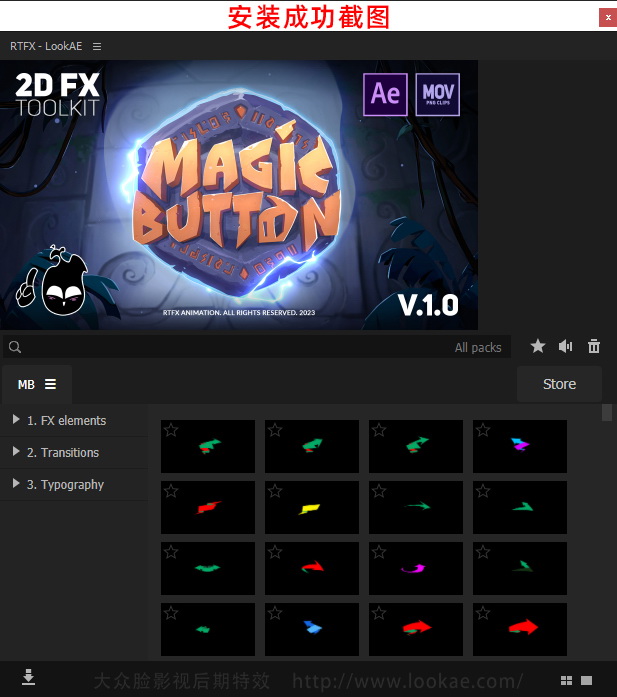The image size is (617, 697).
Task: Select the MB pack tab
Action: click(37, 385)
